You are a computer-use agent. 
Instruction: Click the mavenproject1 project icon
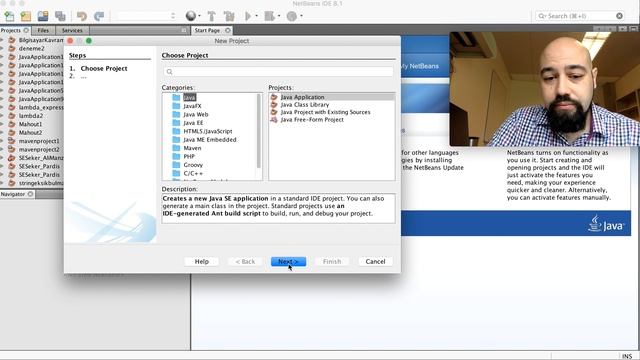[12, 141]
